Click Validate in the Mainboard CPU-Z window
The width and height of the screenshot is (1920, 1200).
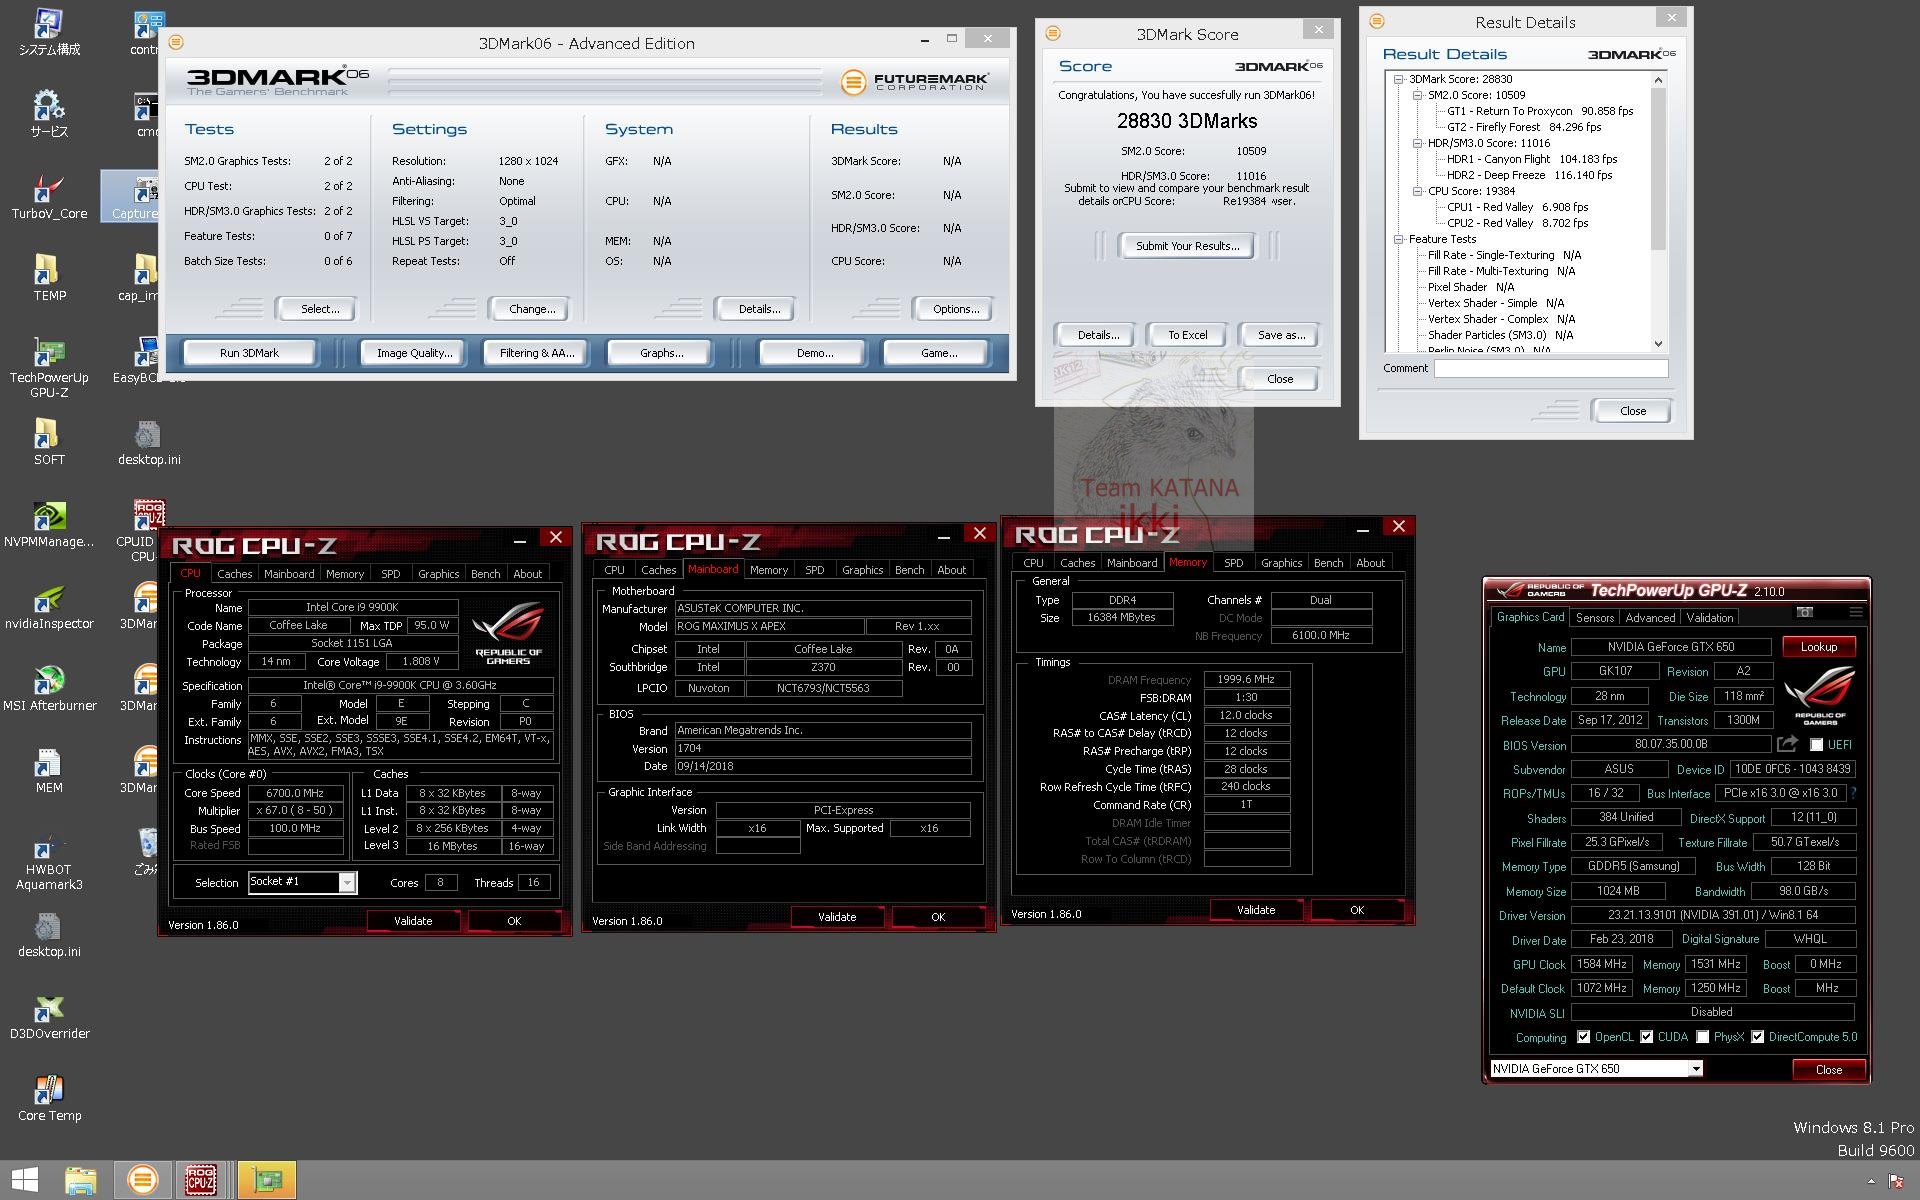(837, 917)
